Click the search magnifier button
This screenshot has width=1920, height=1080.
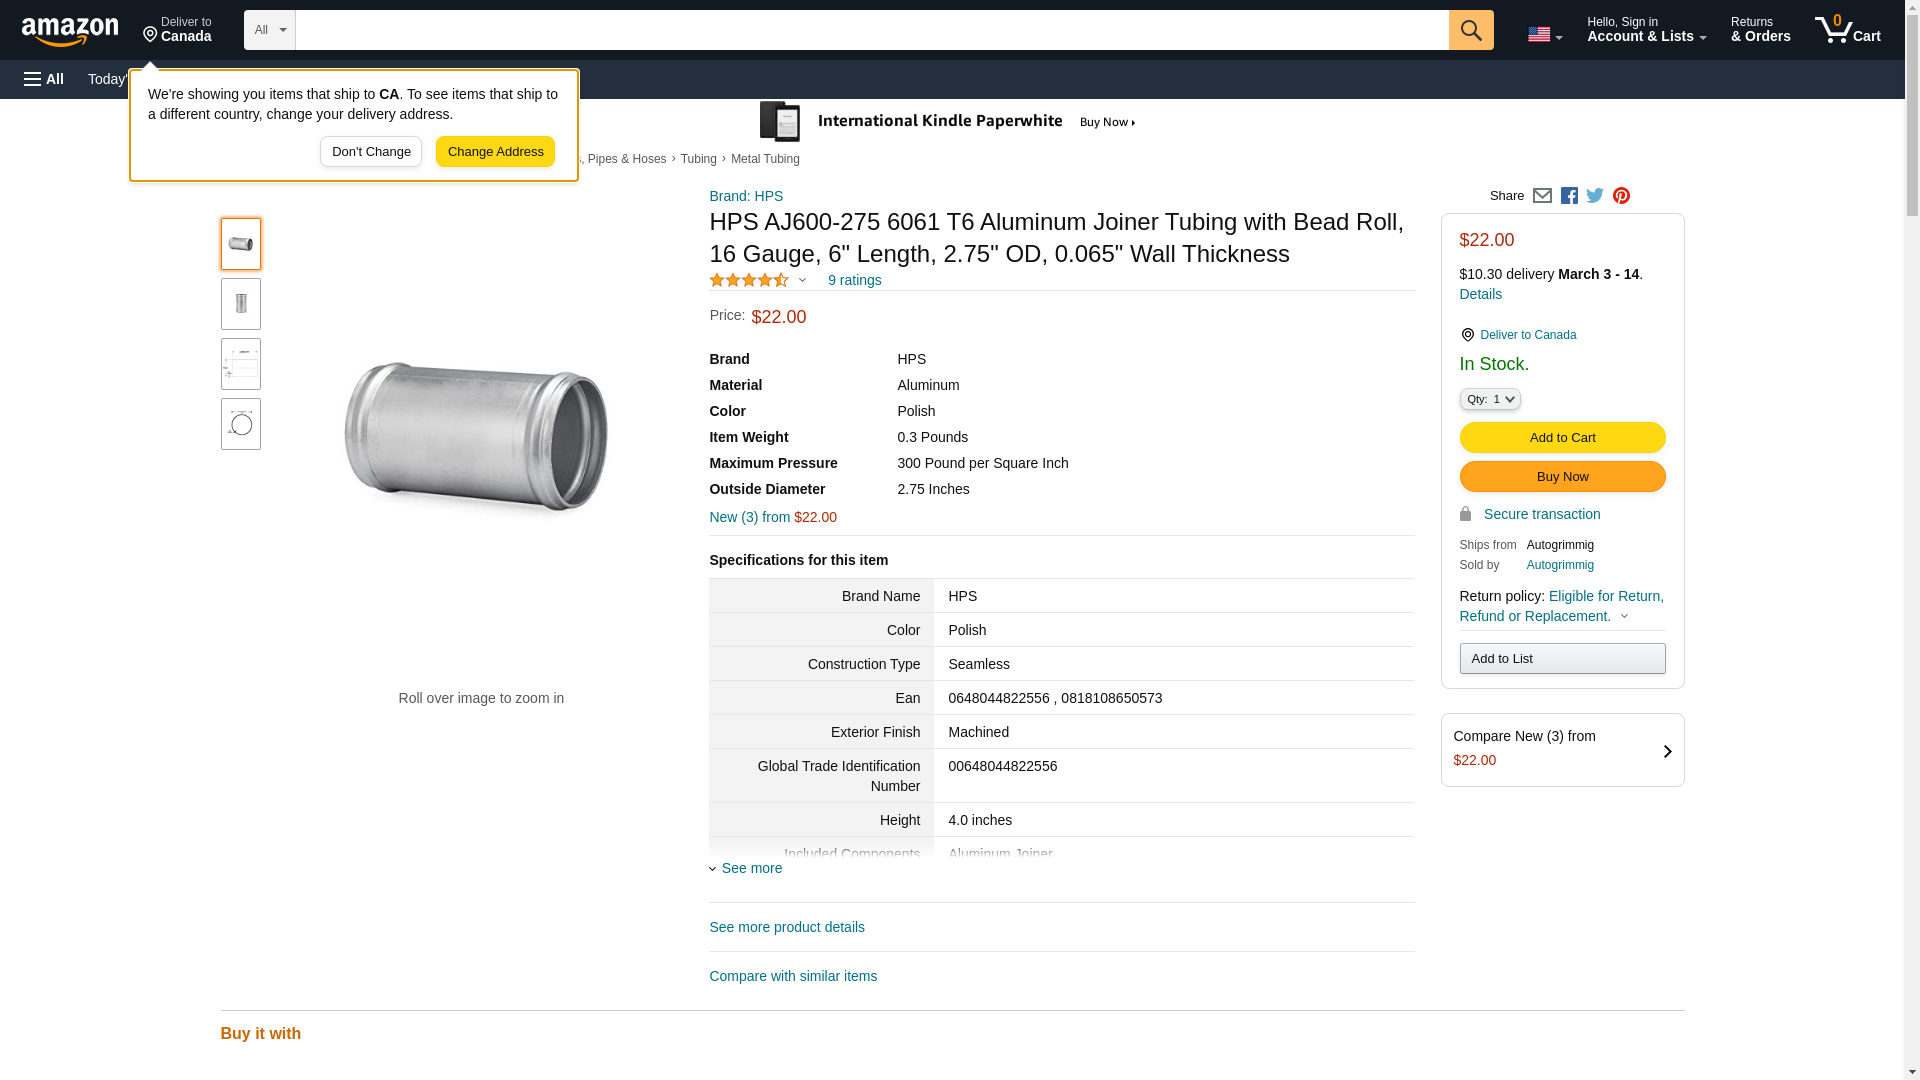click(x=1470, y=30)
